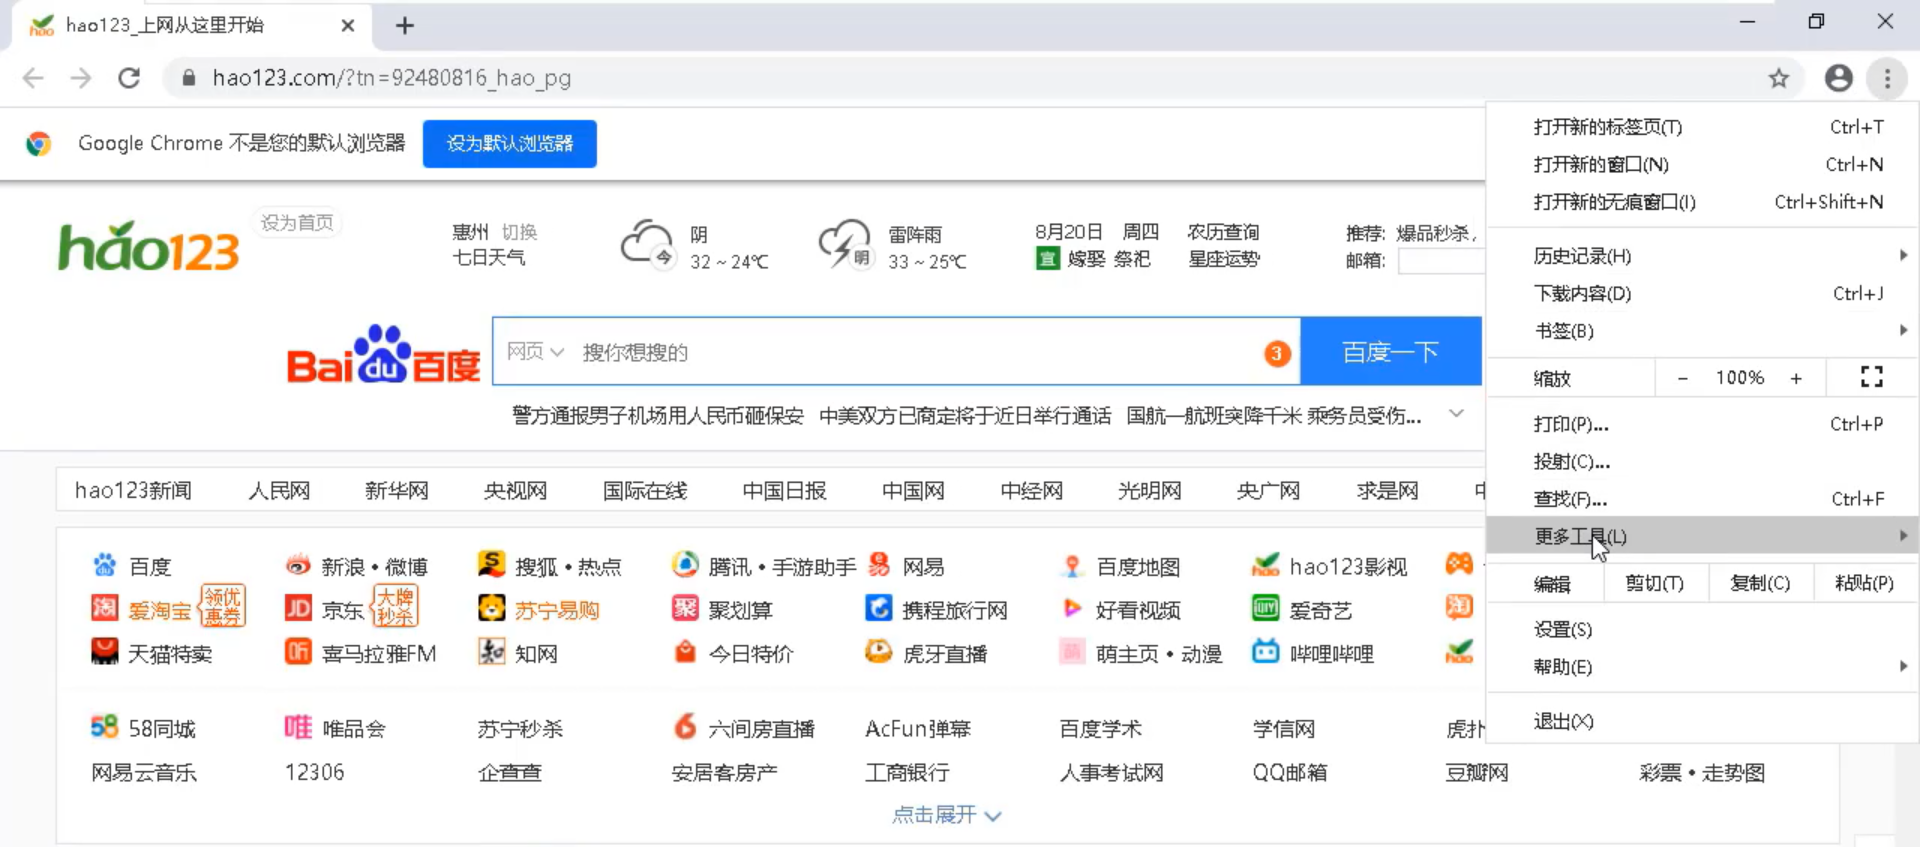Click the Baidu search input field
Image resolution: width=1920 pixels, height=847 pixels.
click(910, 352)
